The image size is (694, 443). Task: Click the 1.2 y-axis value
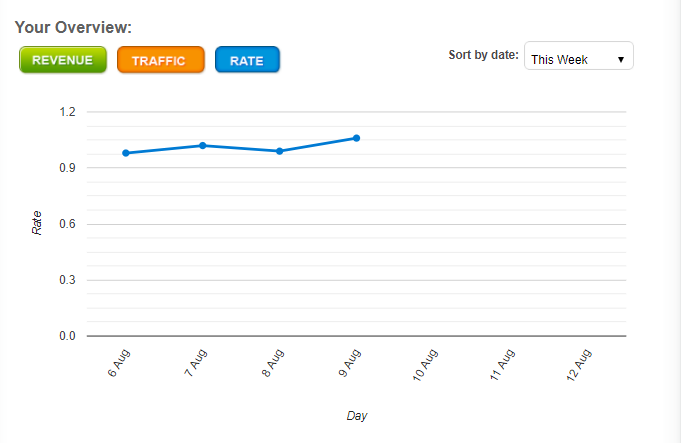(x=67, y=112)
